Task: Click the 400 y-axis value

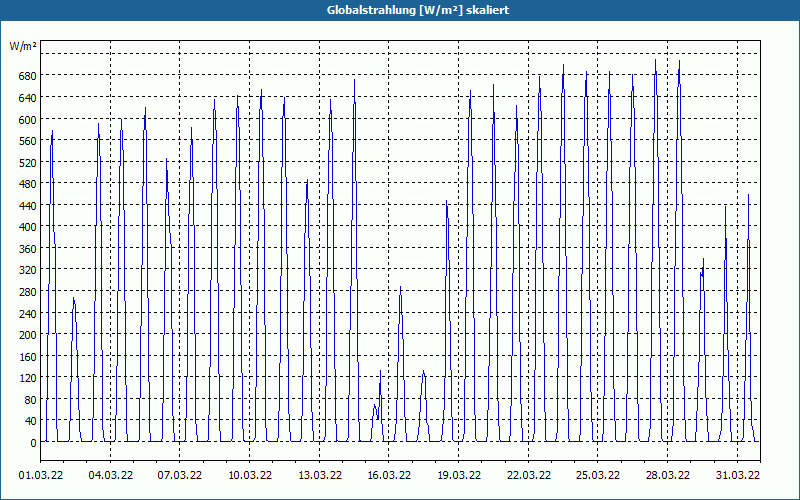Action: pyautogui.click(x=27, y=227)
